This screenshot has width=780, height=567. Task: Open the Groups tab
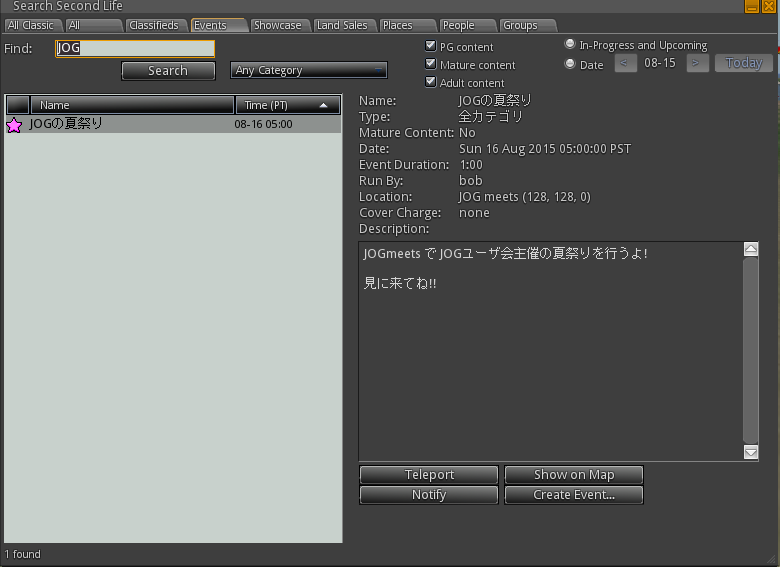click(528, 25)
